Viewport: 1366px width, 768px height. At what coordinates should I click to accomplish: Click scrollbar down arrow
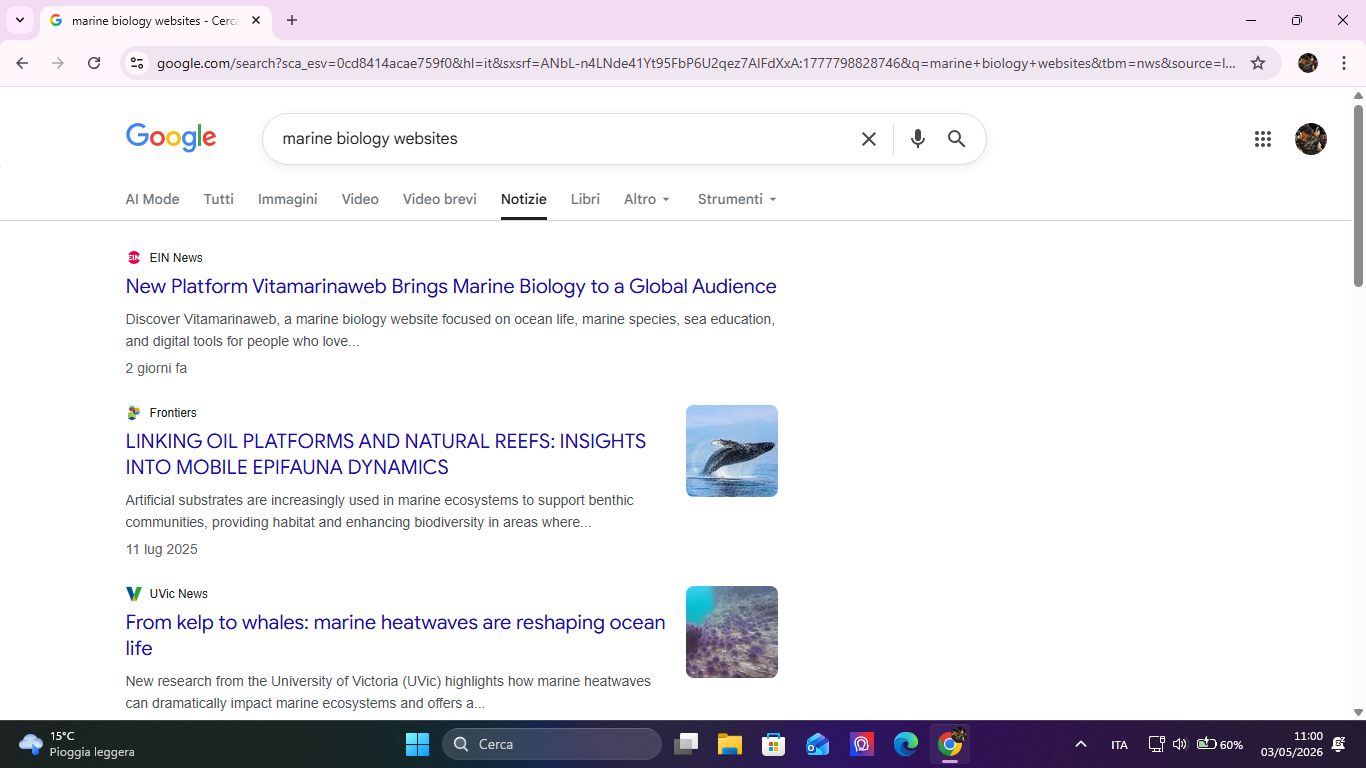[1358, 713]
